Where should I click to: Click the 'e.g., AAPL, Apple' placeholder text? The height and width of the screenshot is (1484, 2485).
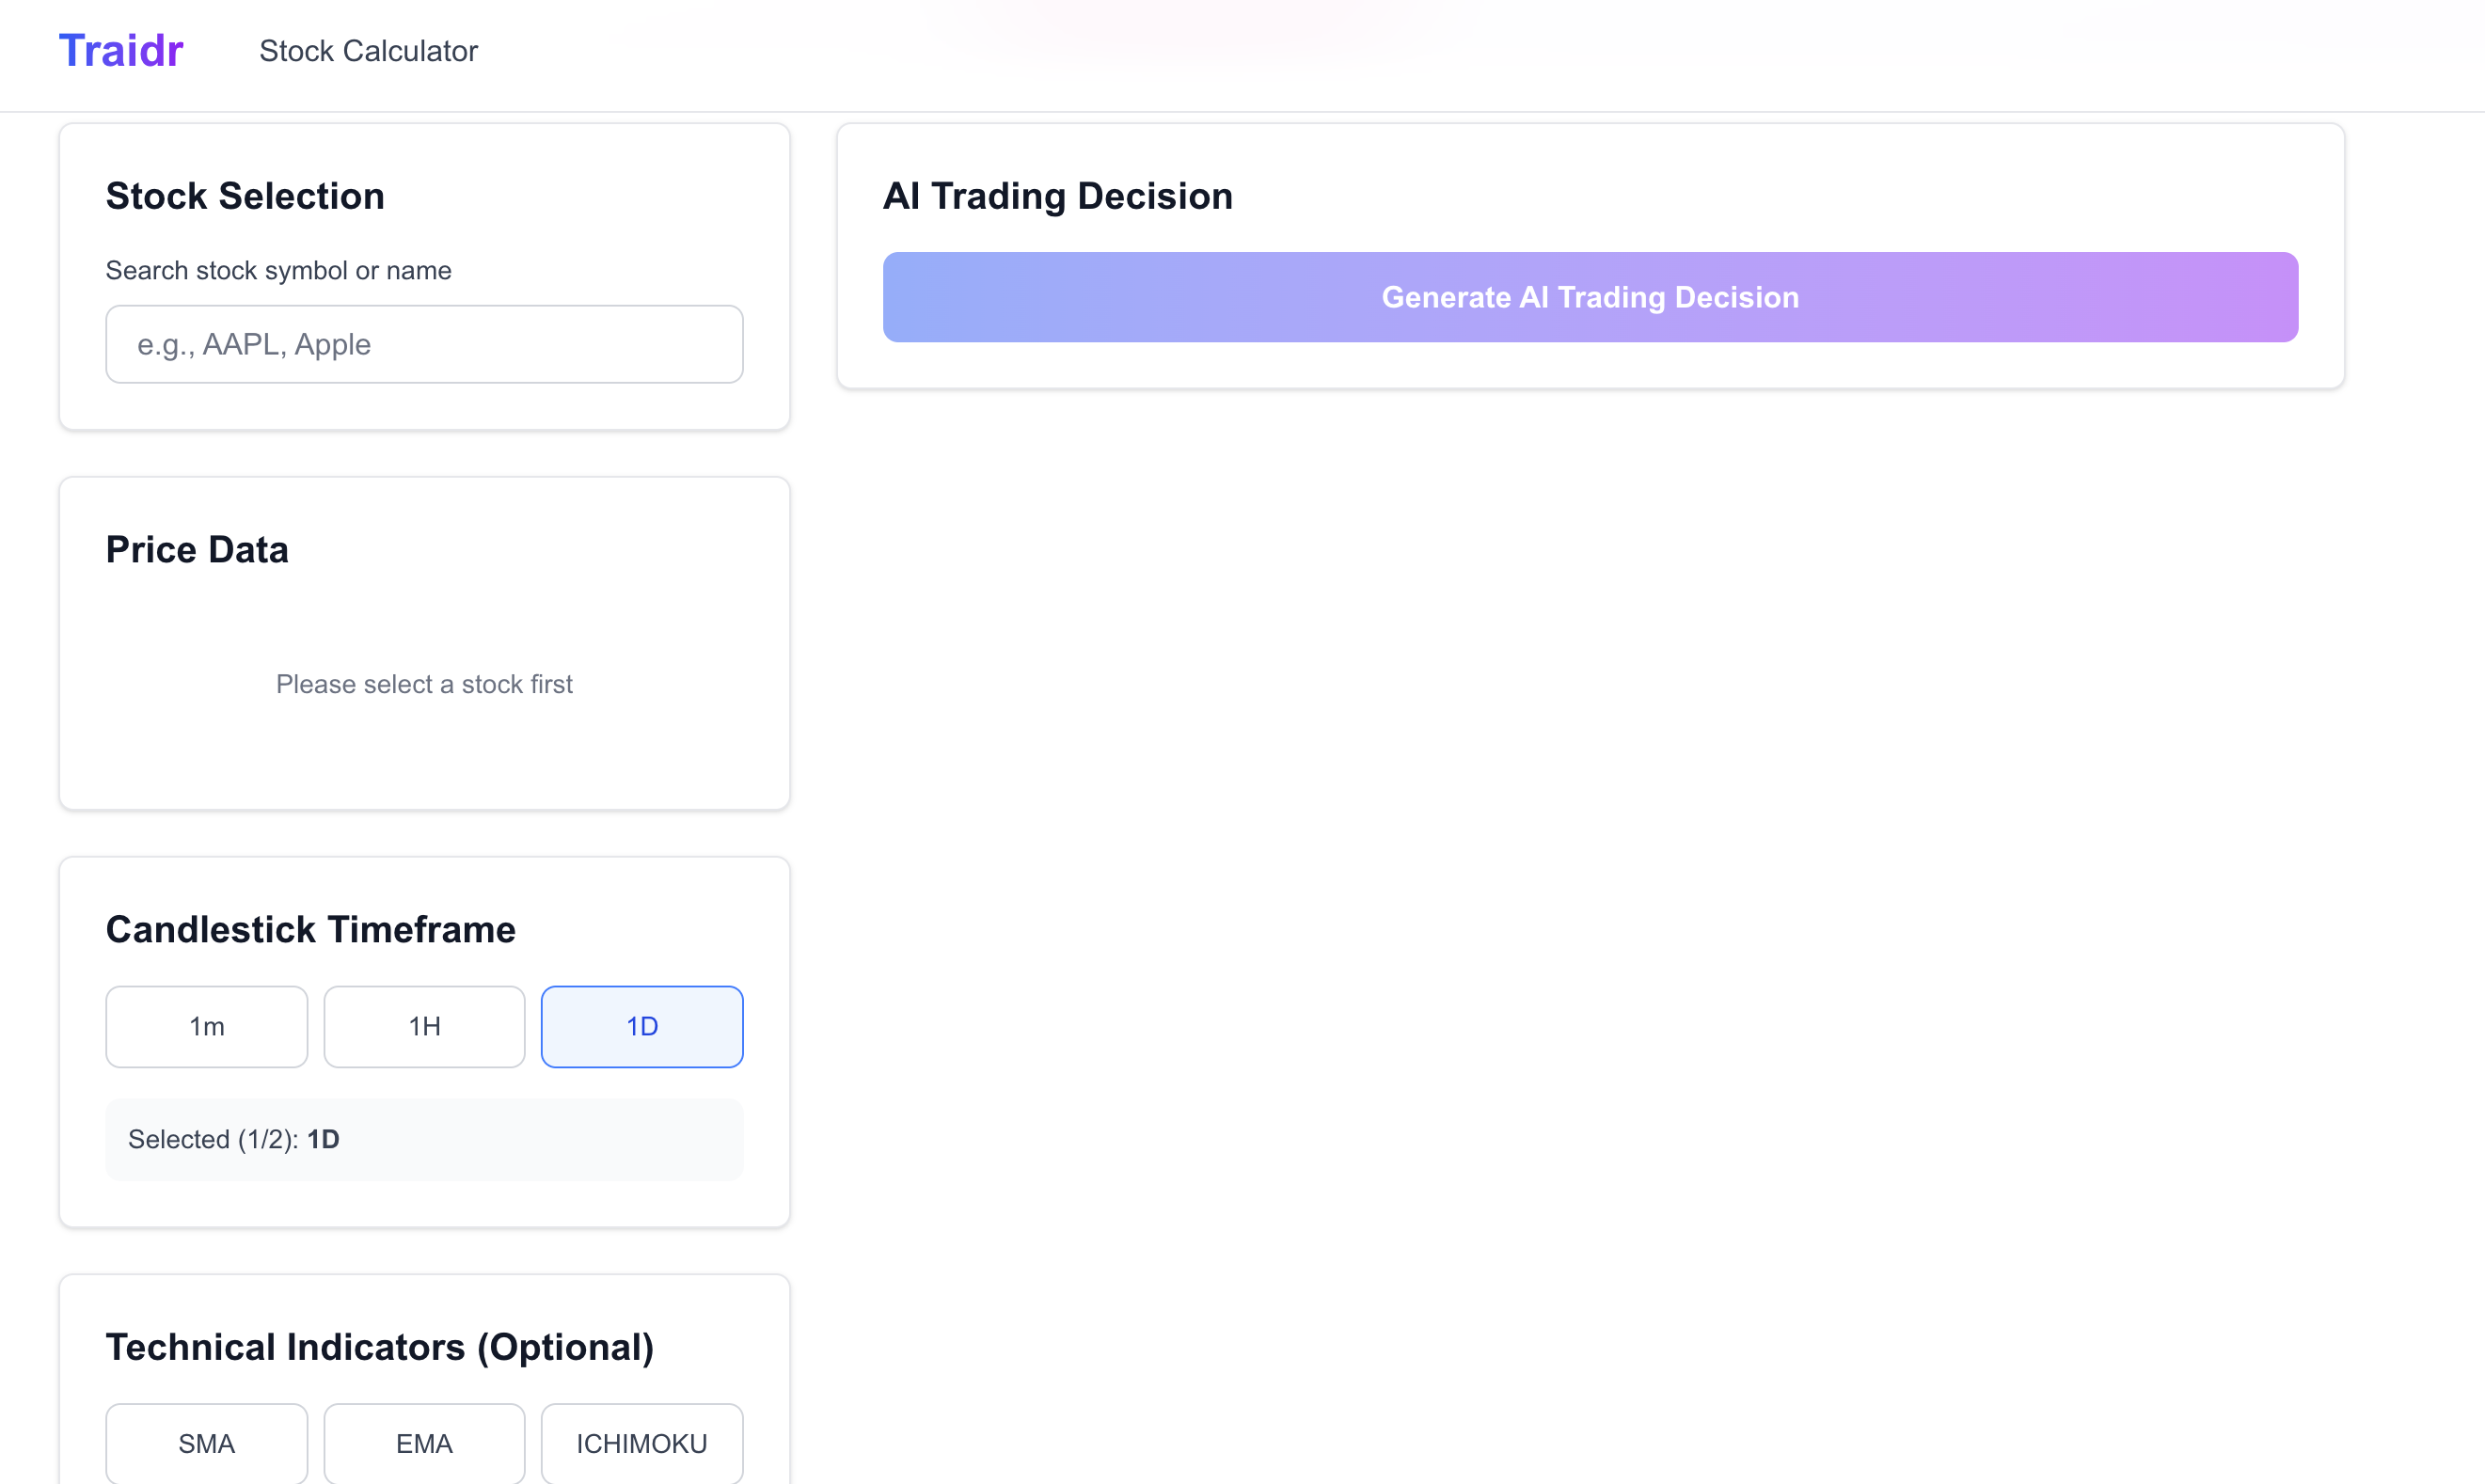pos(254,344)
